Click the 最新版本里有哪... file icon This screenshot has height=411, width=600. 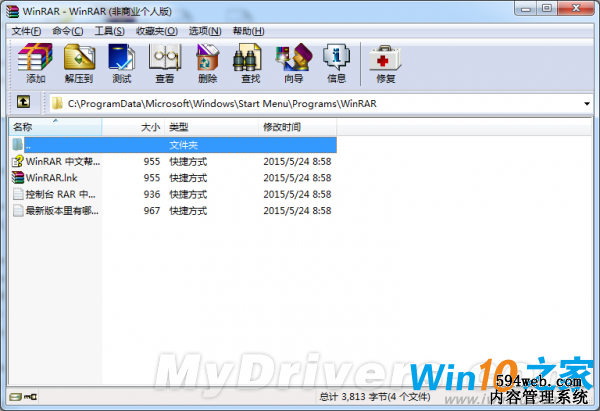[x=18, y=210]
